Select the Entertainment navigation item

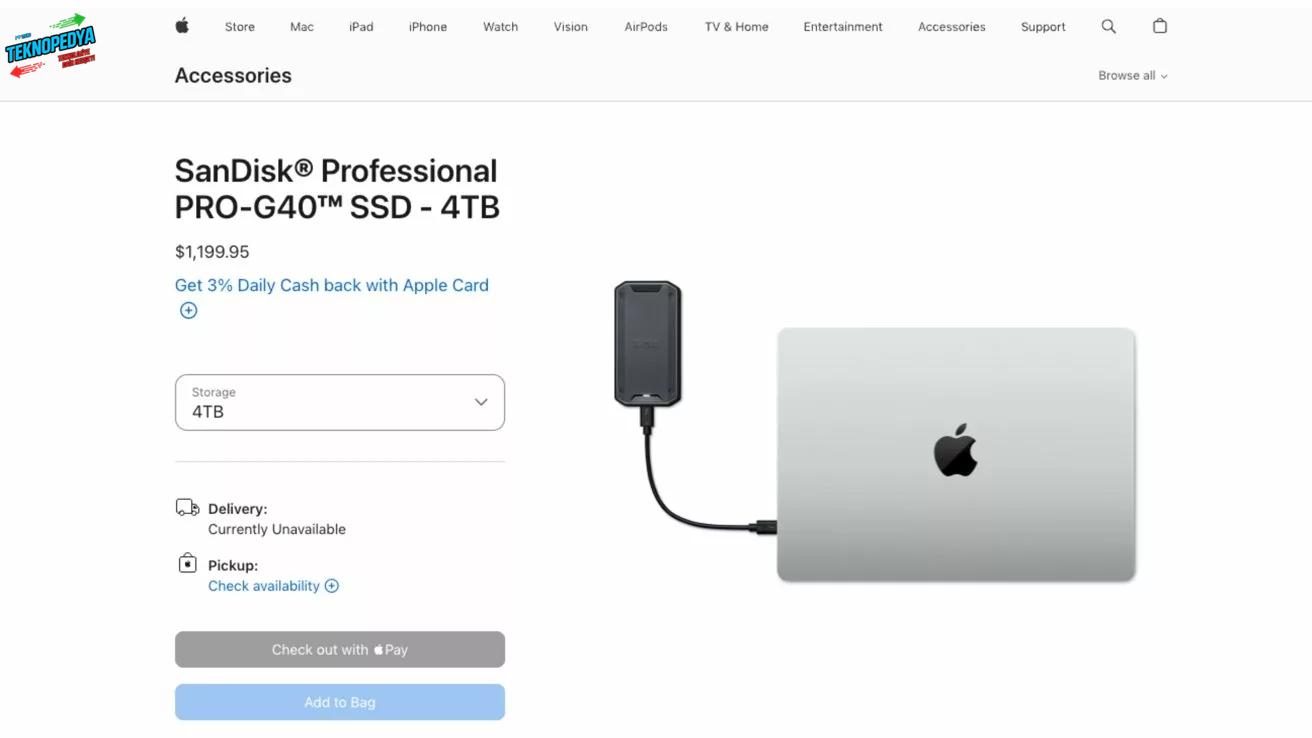(843, 27)
